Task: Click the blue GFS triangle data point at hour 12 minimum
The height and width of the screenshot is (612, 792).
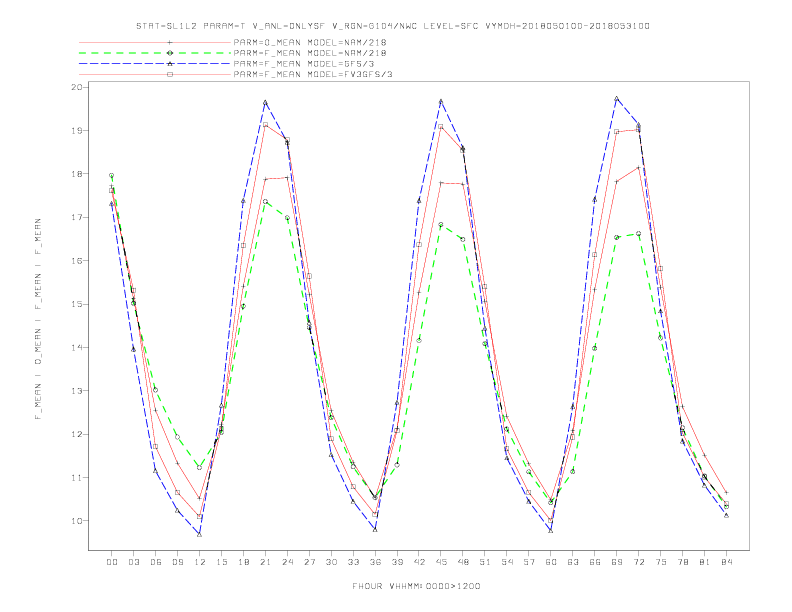Action: point(200,534)
